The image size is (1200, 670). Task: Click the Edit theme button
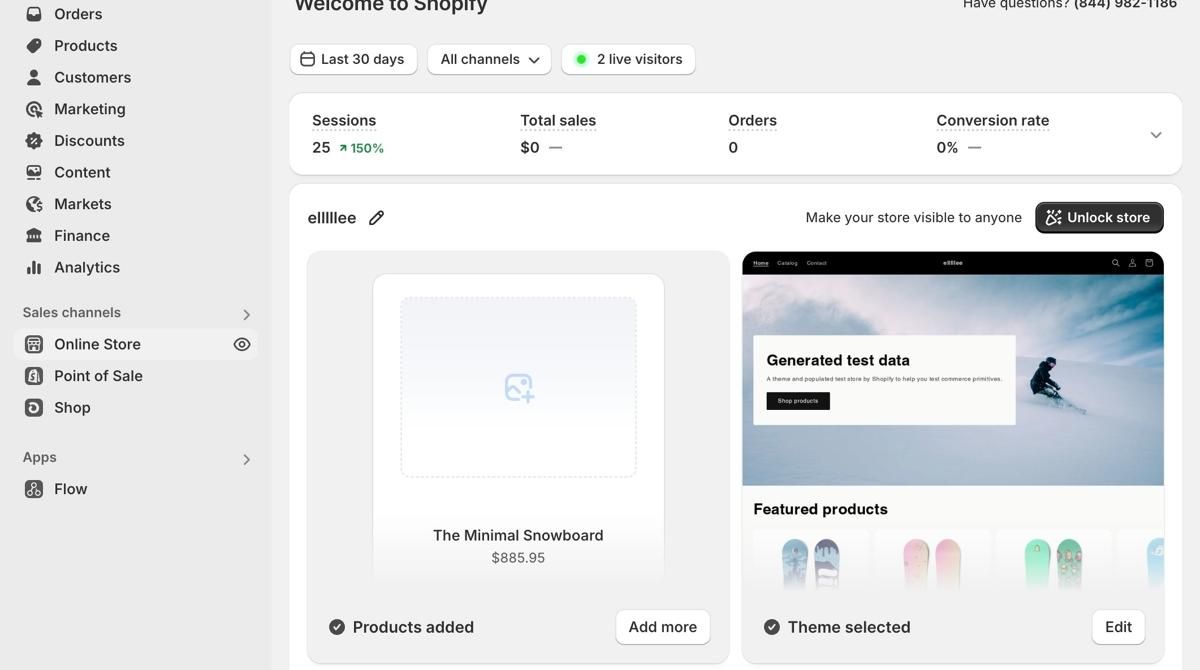[x=1118, y=627]
